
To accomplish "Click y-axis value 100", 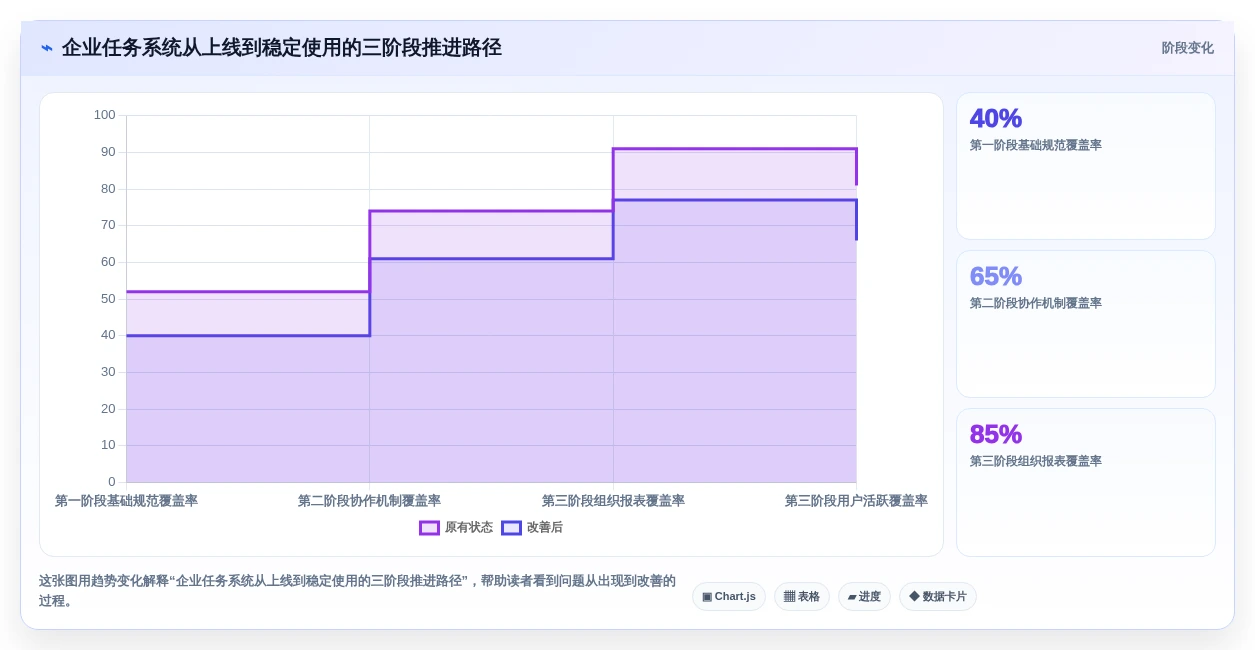I will 105,115.
